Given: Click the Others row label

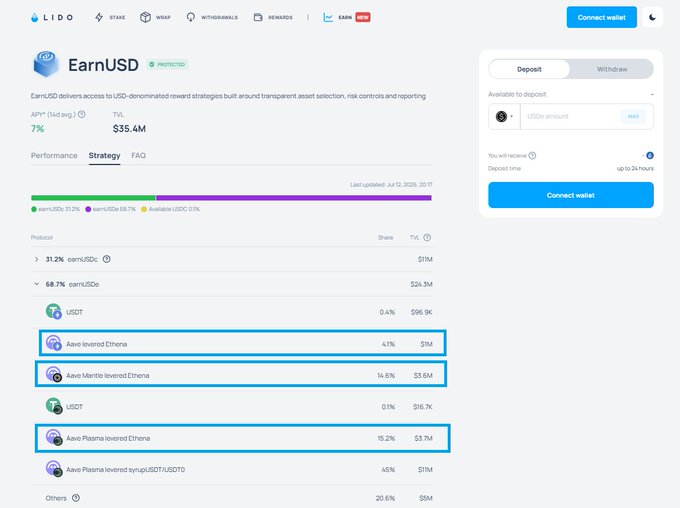Looking at the screenshot, I should 56,498.
